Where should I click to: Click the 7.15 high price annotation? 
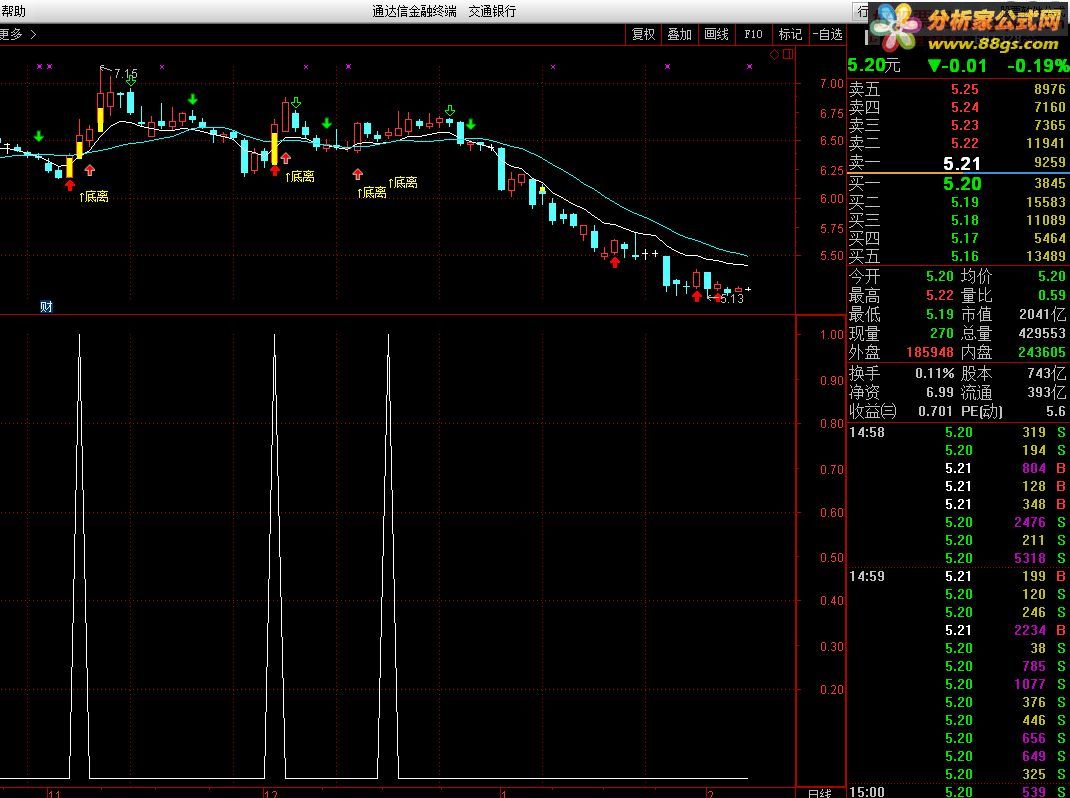click(126, 73)
